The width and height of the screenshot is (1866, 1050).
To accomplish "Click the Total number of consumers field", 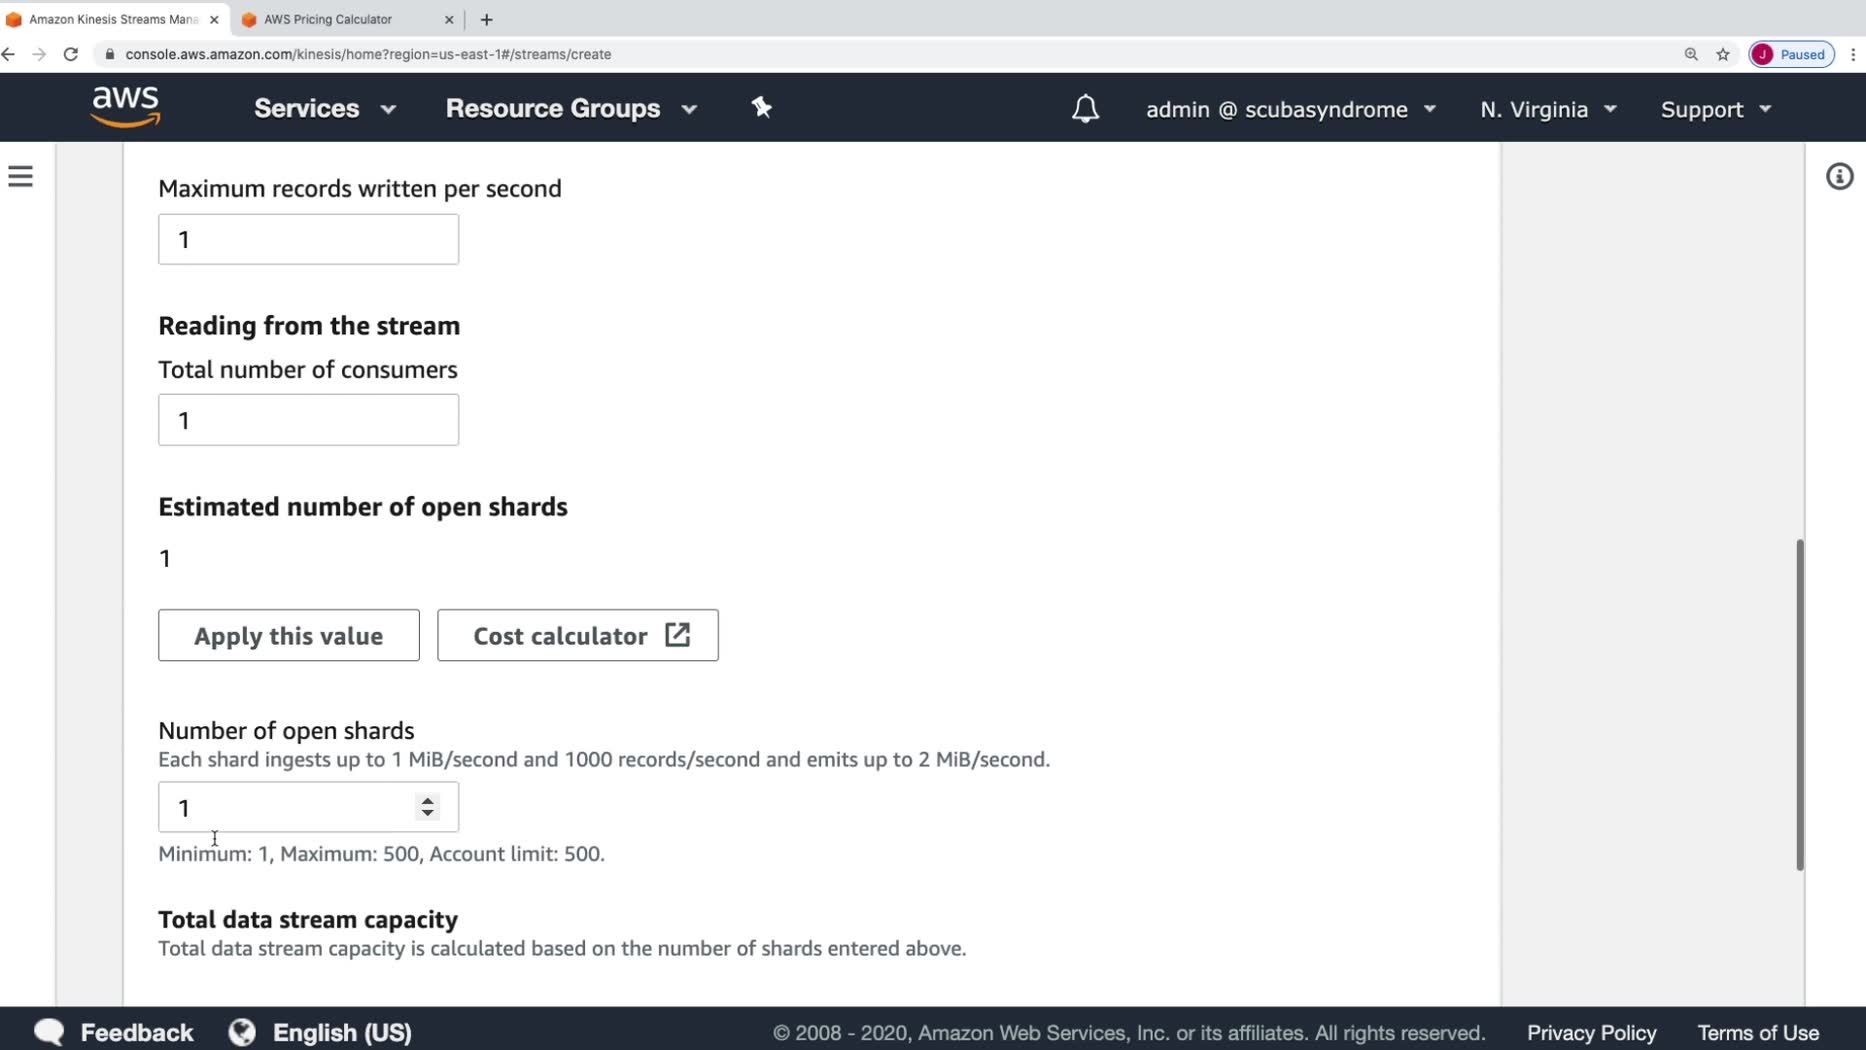I will pos(308,420).
